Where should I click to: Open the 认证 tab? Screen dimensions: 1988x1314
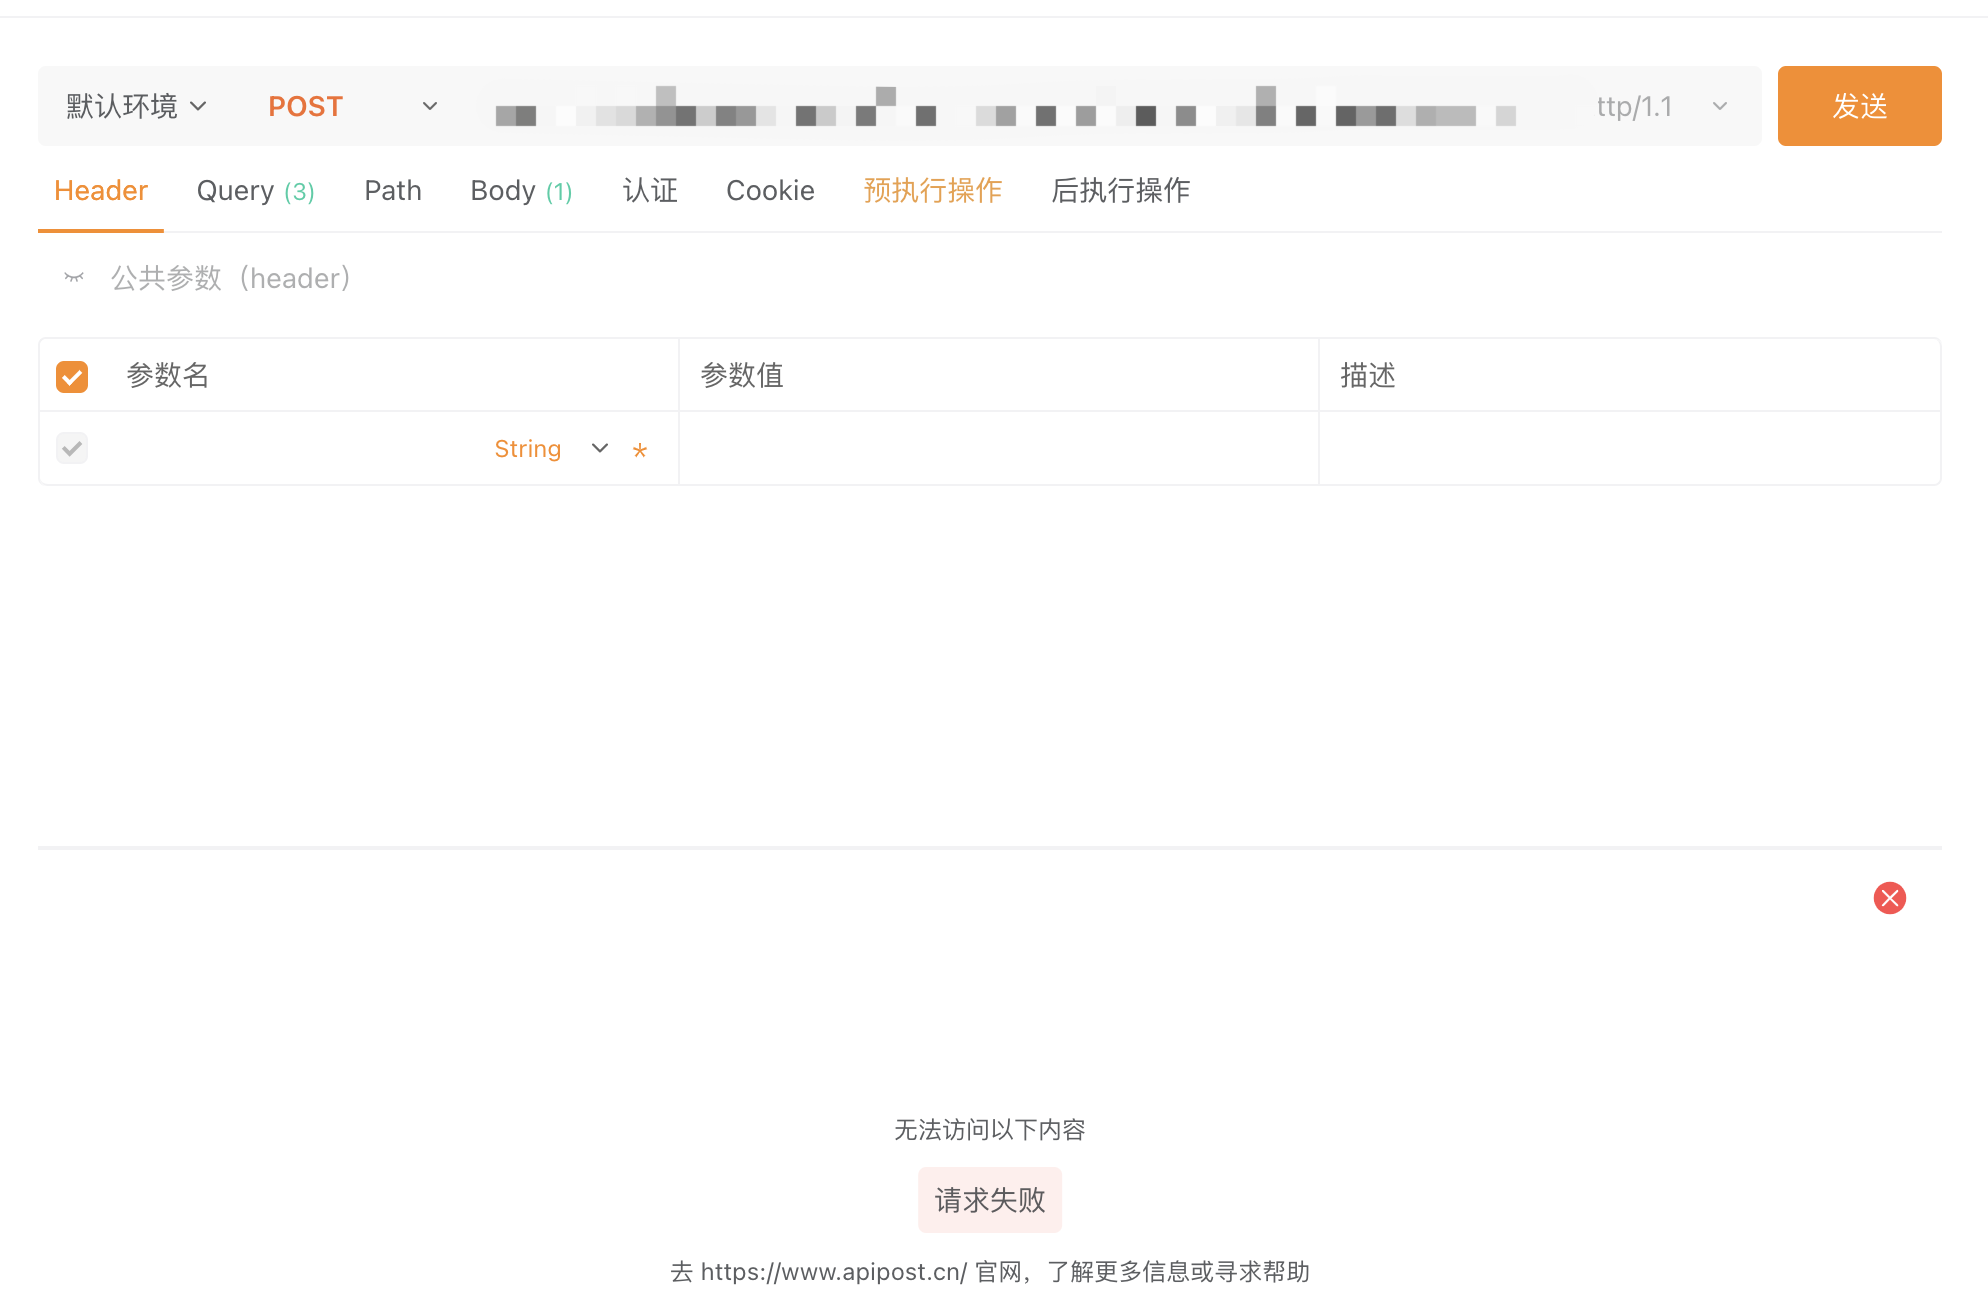coord(650,190)
